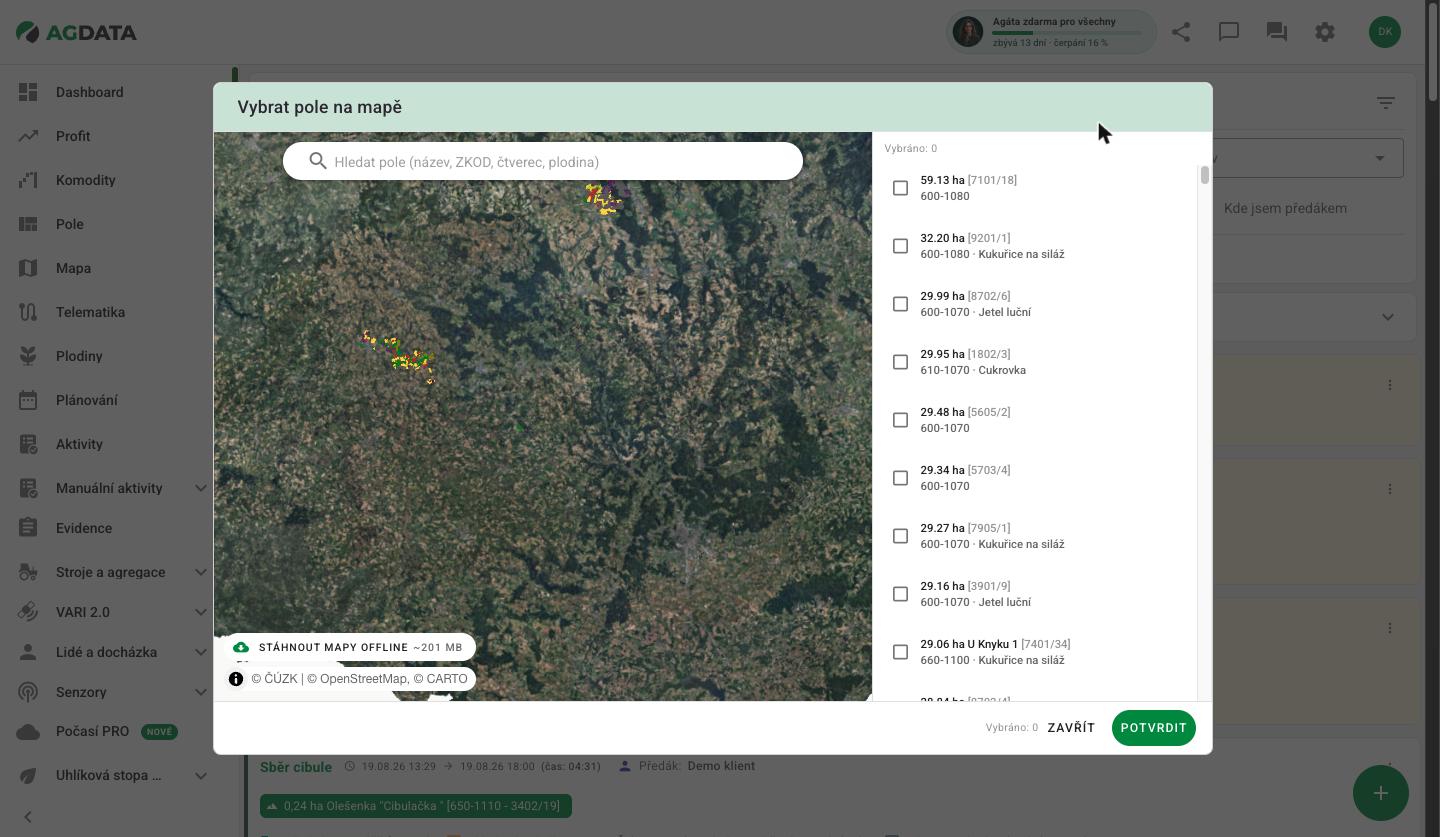1440x837 pixels.
Task: Click the share icon in header
Action: click(x=1181, y=32)
